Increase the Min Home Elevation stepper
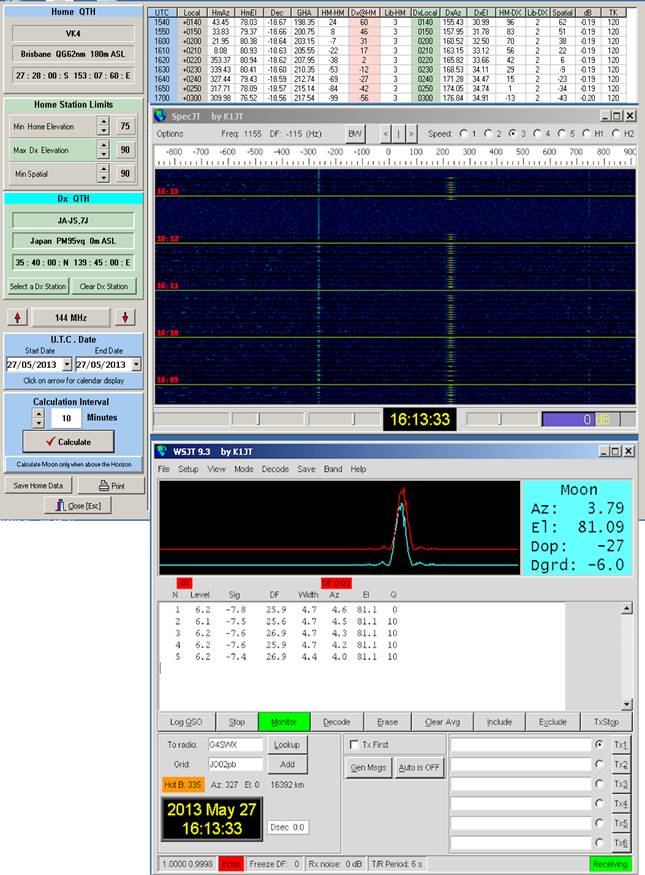Screen dimensions: 645x875 click(x=102, y=120)
